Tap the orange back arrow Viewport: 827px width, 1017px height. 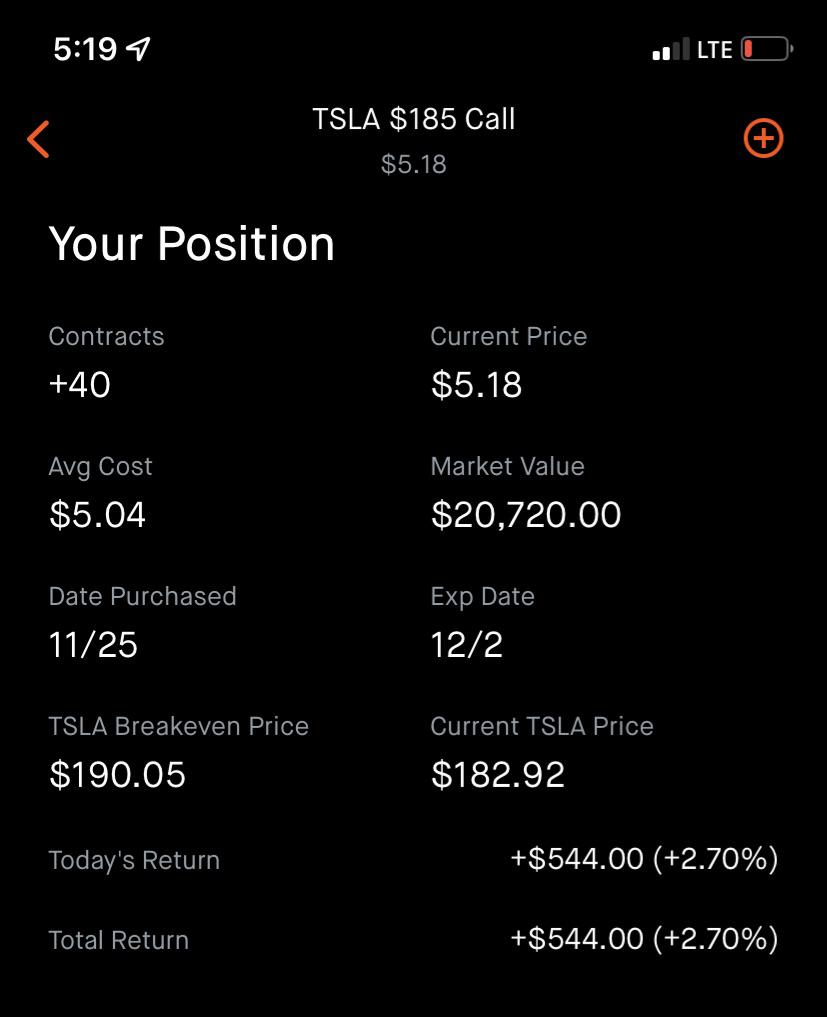38,139
